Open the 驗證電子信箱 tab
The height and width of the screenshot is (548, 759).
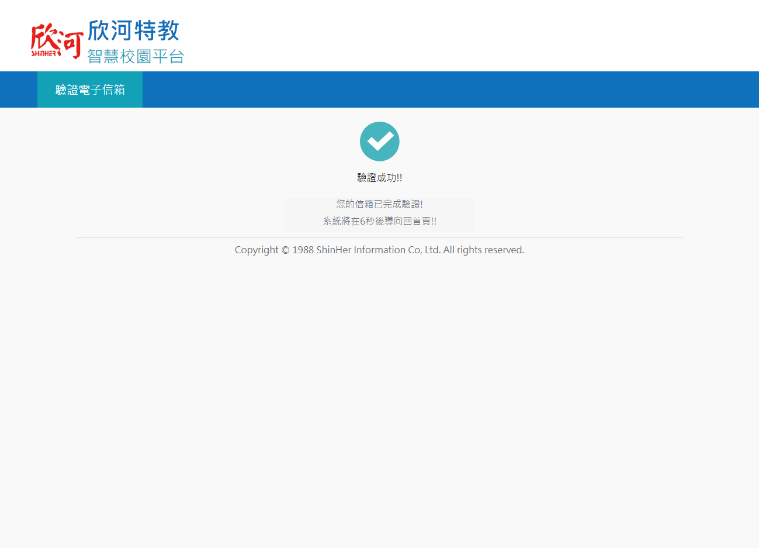click(90, 90)
